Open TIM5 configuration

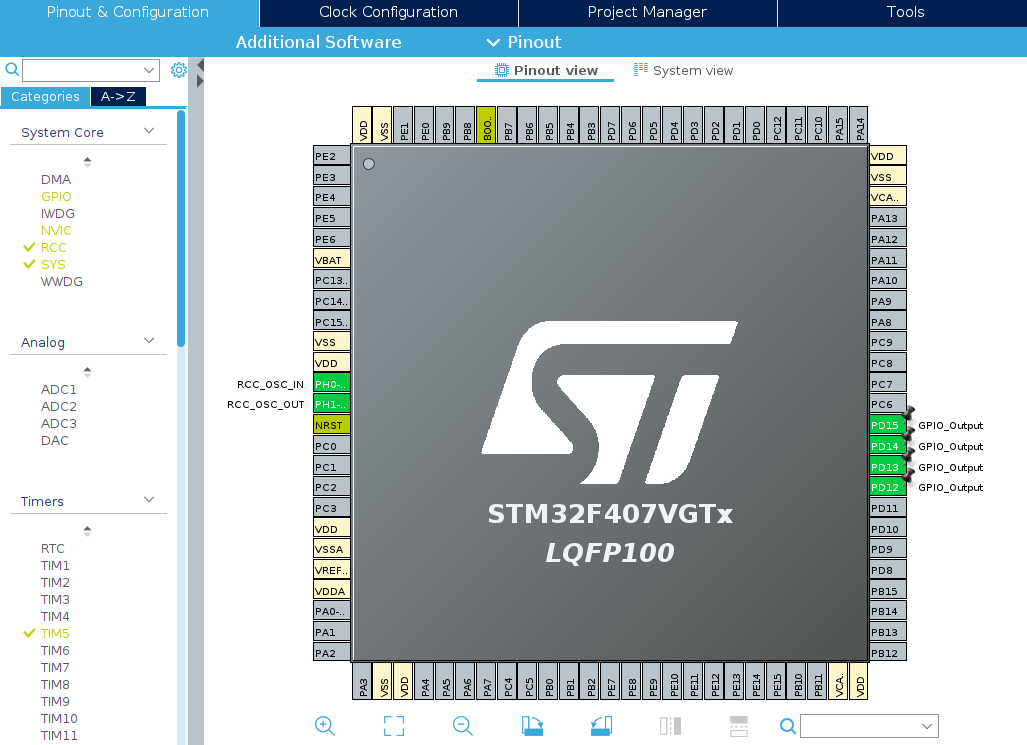click(x=55, y=634)
